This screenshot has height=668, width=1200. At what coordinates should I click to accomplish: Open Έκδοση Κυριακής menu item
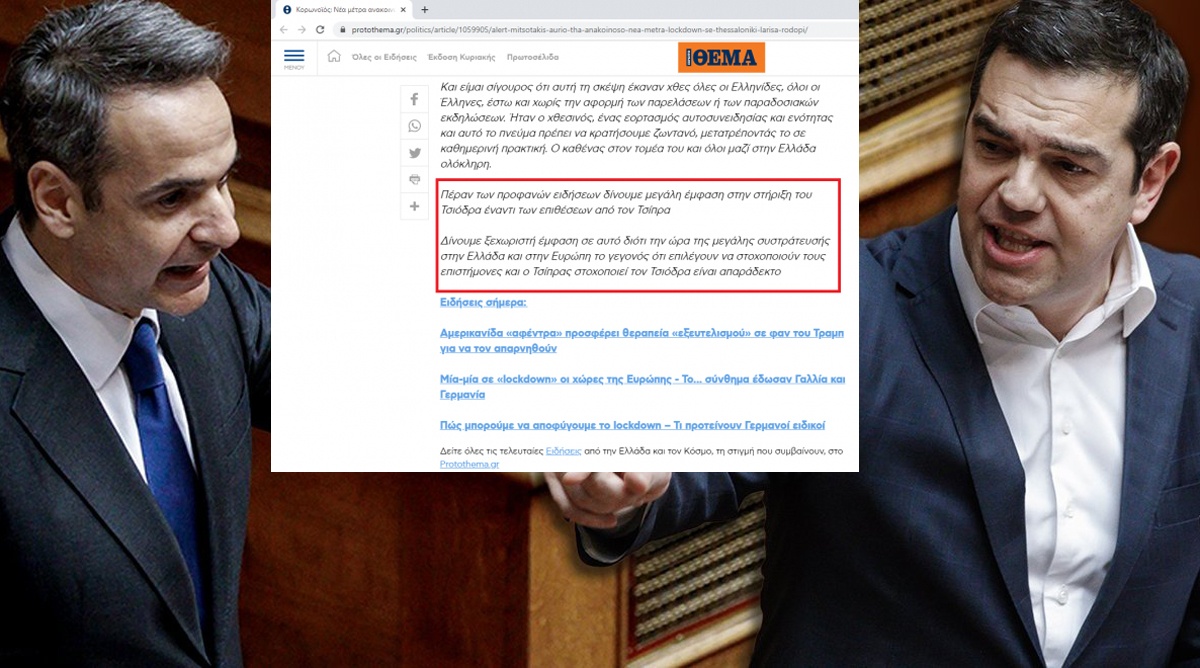pos(461,57)
